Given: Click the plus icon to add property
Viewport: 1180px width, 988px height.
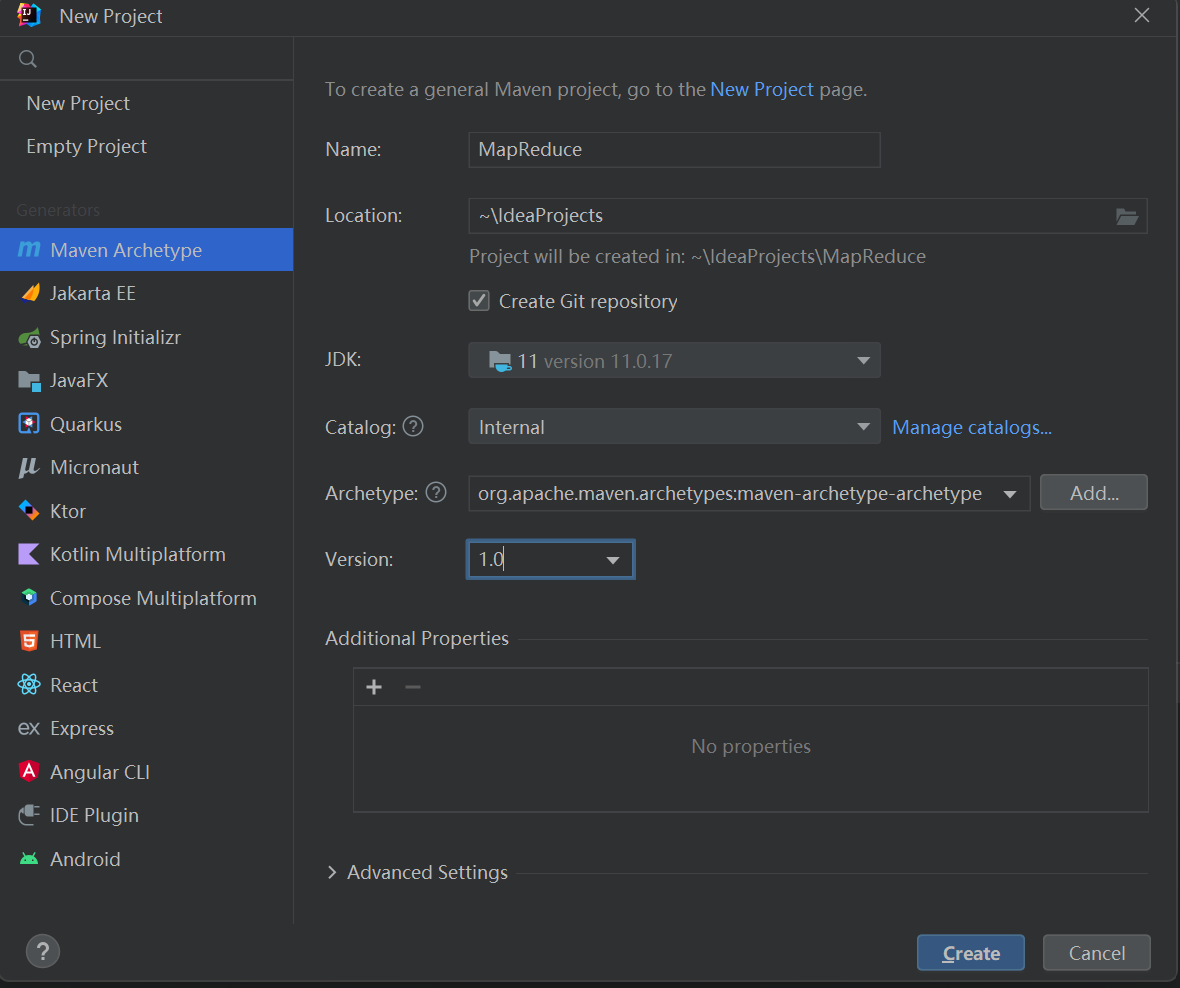Looking at the screenshot, I should point(374,687).
